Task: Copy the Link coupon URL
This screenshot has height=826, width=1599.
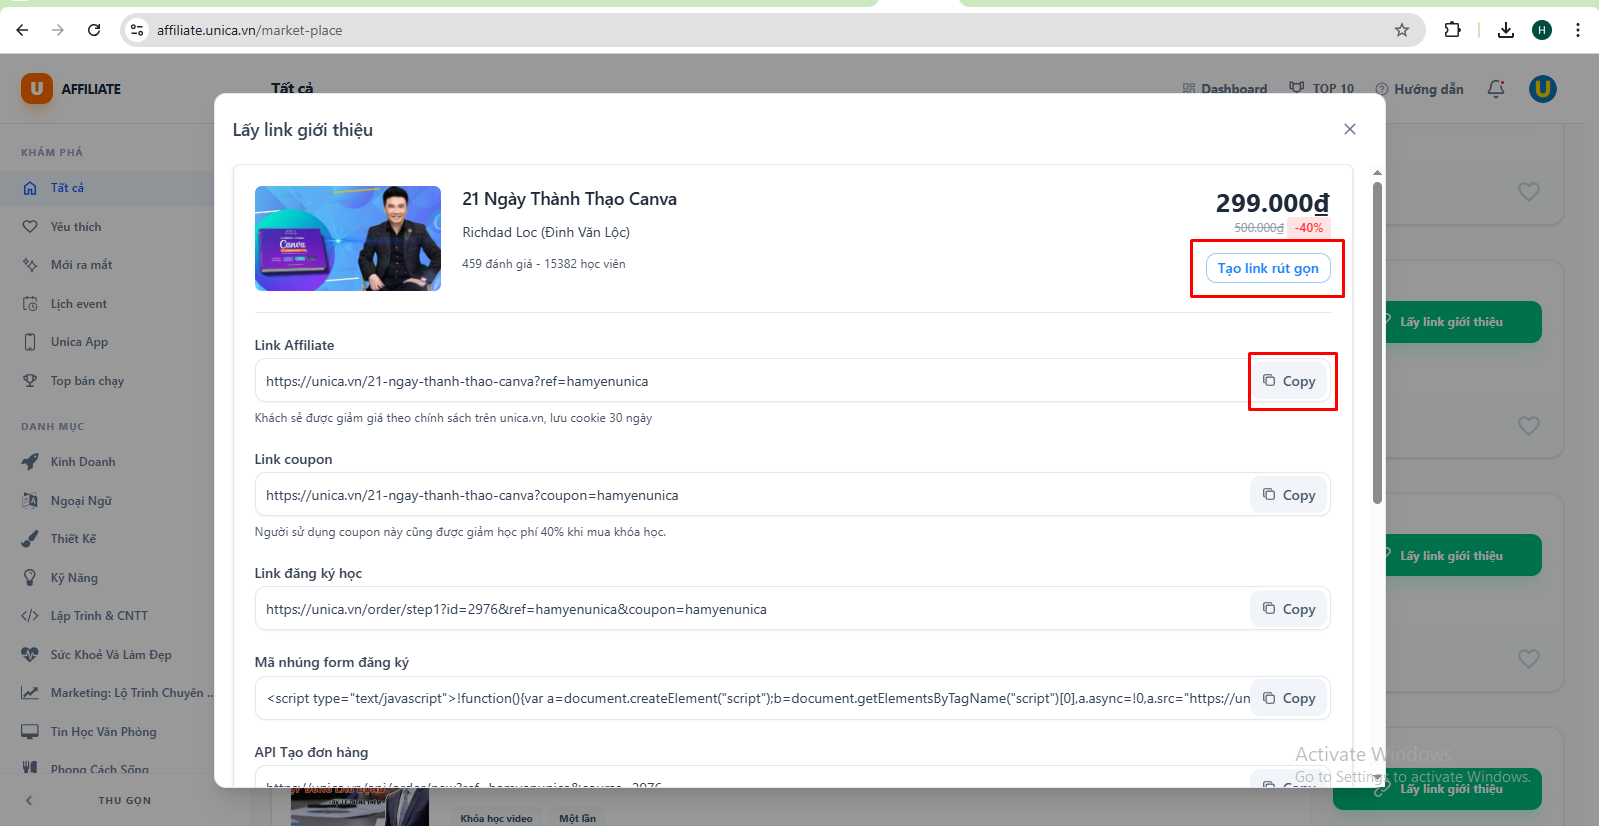Action: click(1289, 495)
